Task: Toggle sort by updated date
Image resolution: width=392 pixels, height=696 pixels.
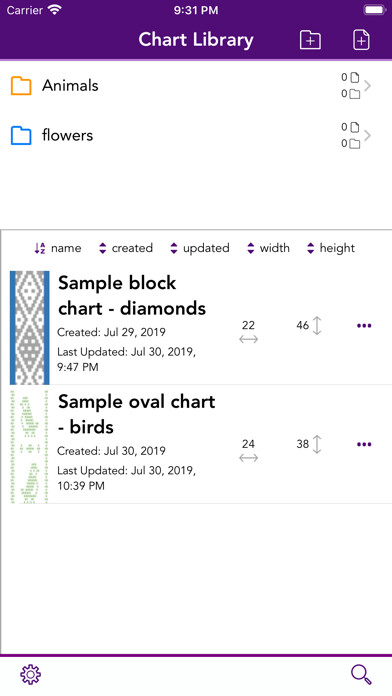Action: (x=200, y=248)
